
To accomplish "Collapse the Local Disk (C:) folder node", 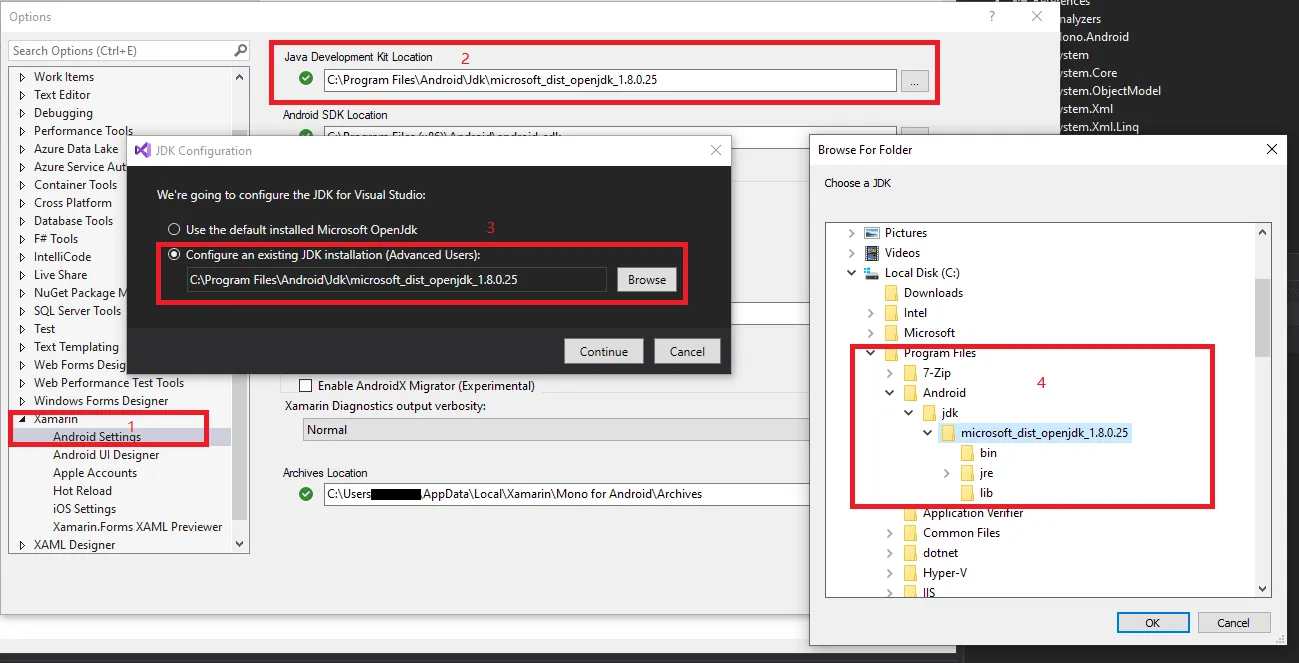I will click(x=851, y=273).
